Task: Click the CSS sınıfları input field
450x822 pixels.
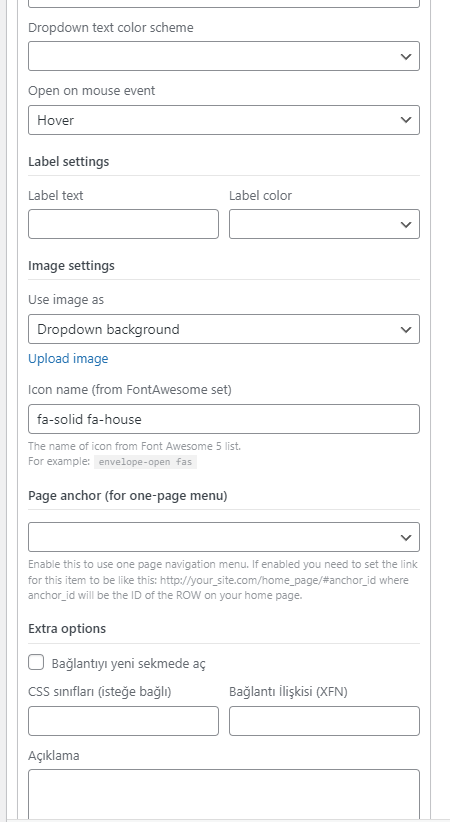Action: [x=123, y=721]
